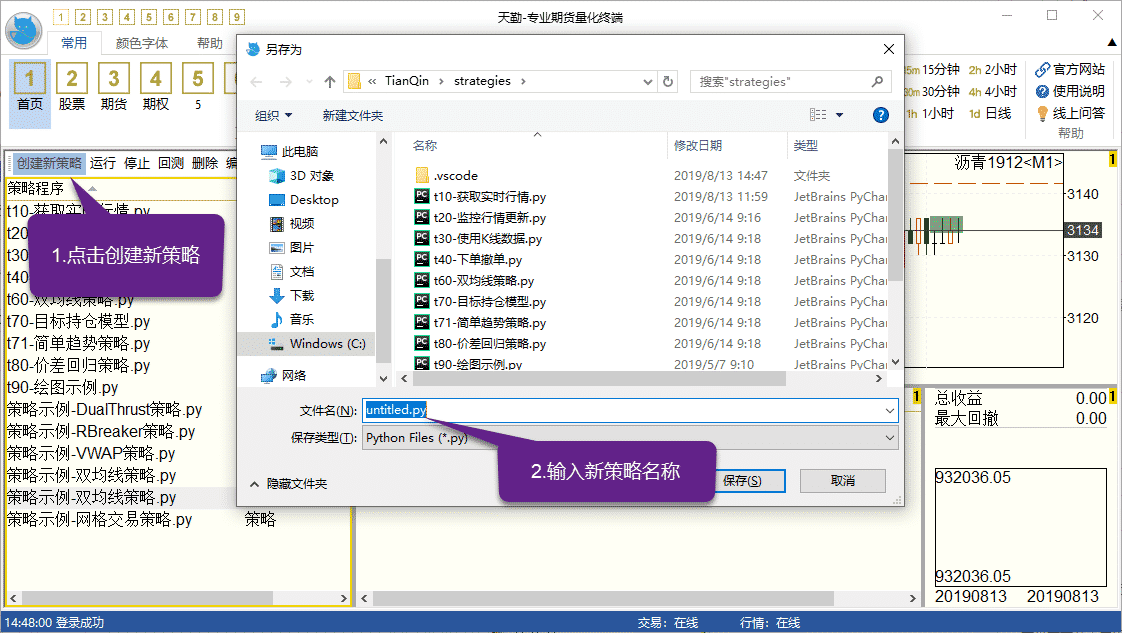
Task: Click the 首页 number 1 toolbar icon
Action: pos(30,80)
